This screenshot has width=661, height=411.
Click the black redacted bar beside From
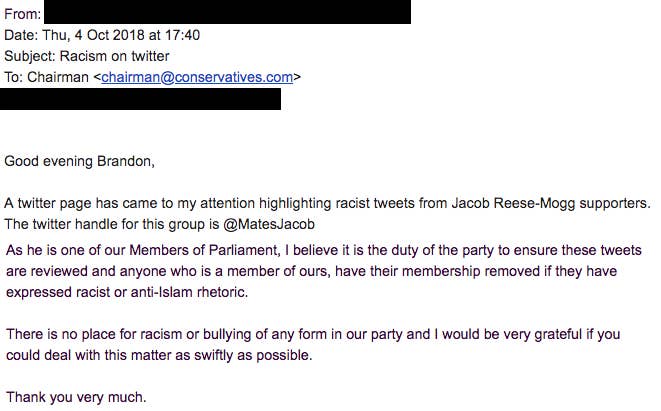pos(228,12)
